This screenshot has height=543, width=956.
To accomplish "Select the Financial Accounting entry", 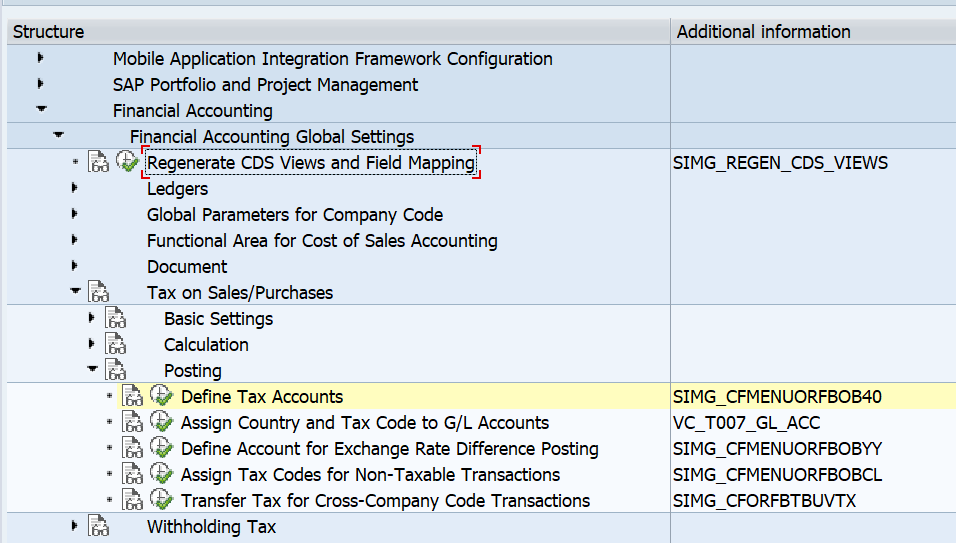I will click(193, 111).
